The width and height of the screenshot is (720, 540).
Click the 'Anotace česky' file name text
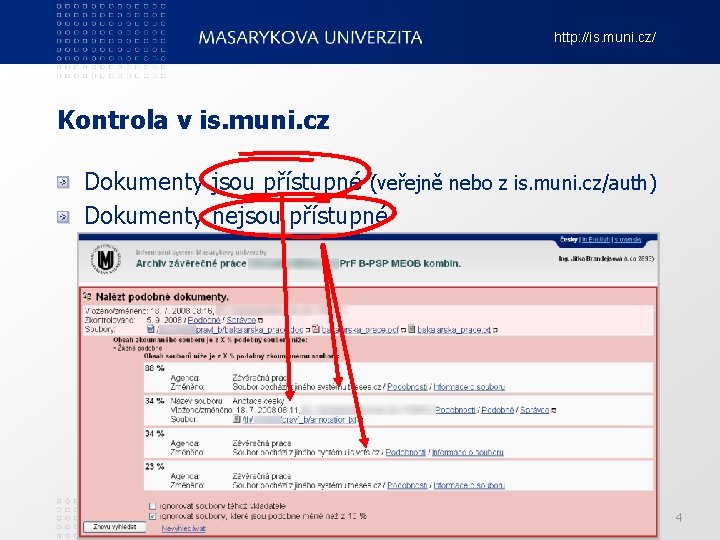click(x=258, y=401)
